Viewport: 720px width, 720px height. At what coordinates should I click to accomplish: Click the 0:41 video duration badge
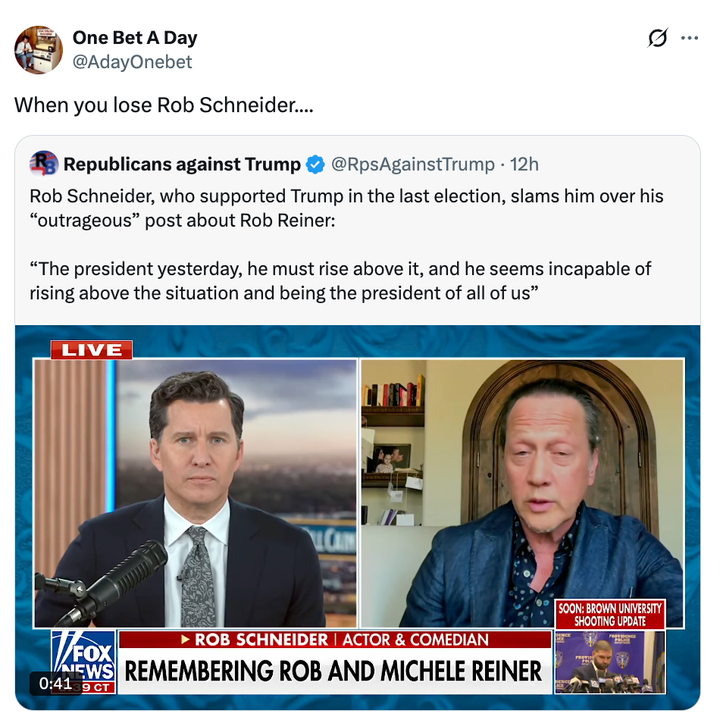pyautogui.click(x=56, y=684)
